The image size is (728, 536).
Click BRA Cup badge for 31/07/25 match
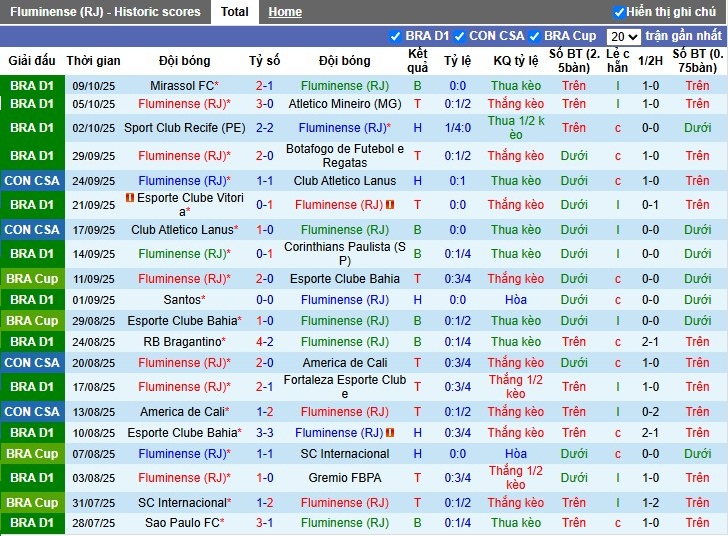pos(32,503)
